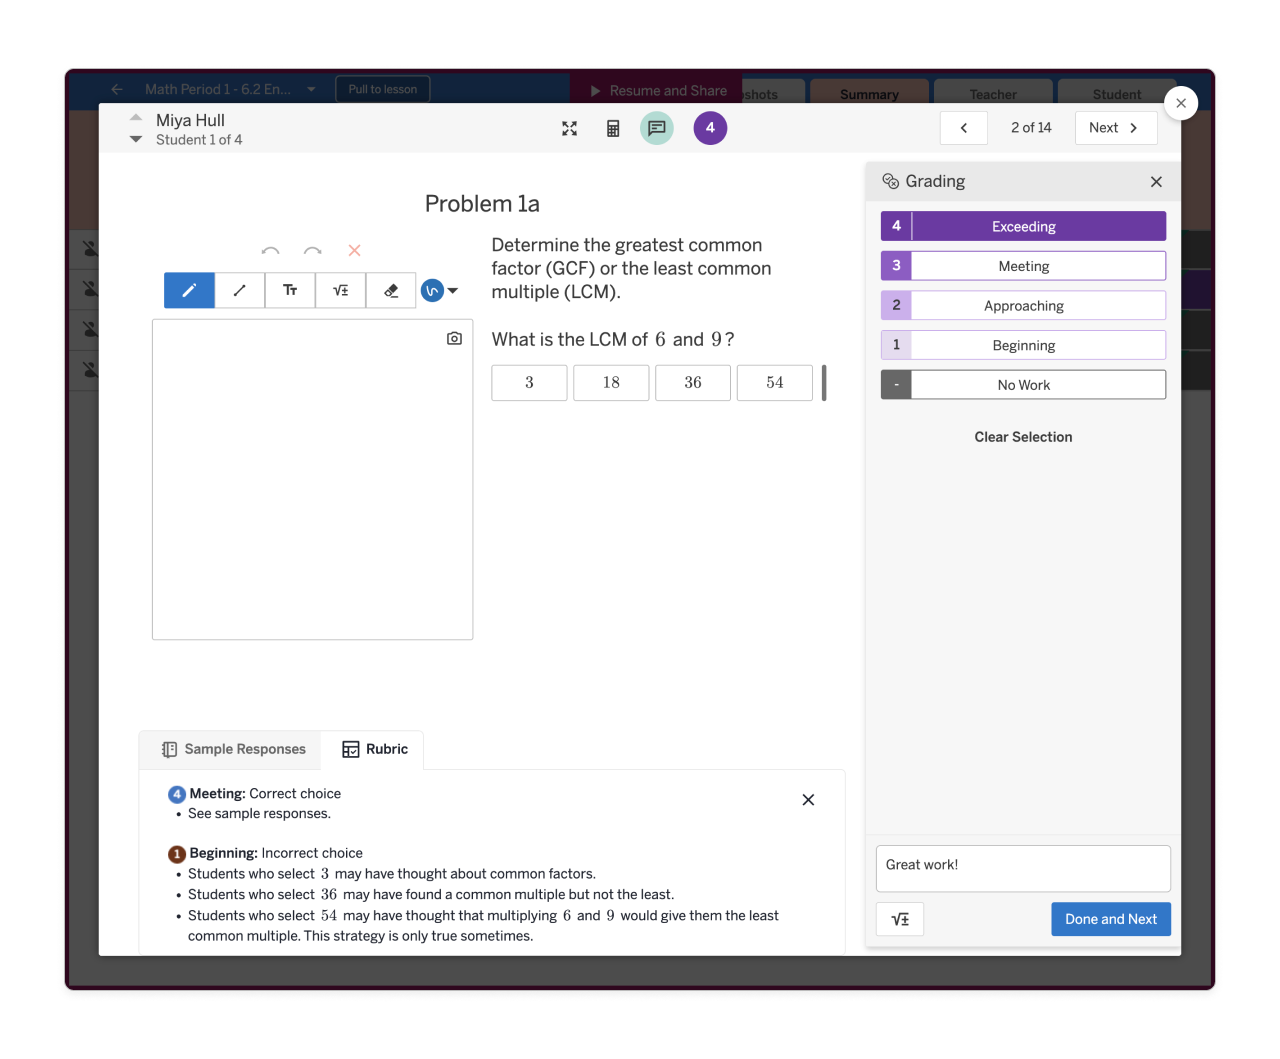
Task: Select the text insertion tool
Action: (290, 290)
